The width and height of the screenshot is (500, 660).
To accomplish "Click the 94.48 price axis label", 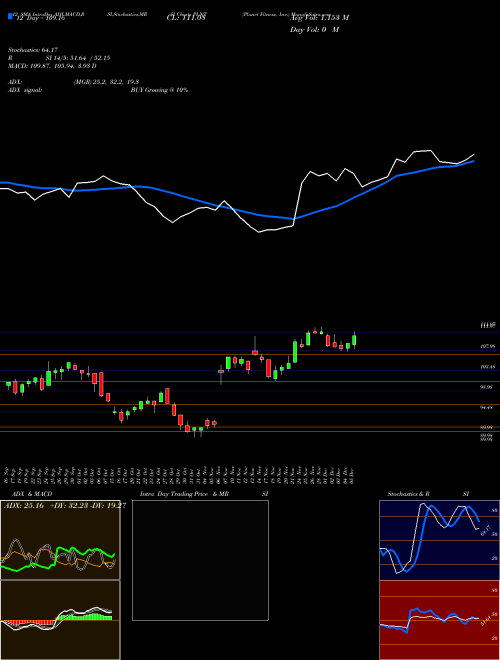I will click(487, 407).
